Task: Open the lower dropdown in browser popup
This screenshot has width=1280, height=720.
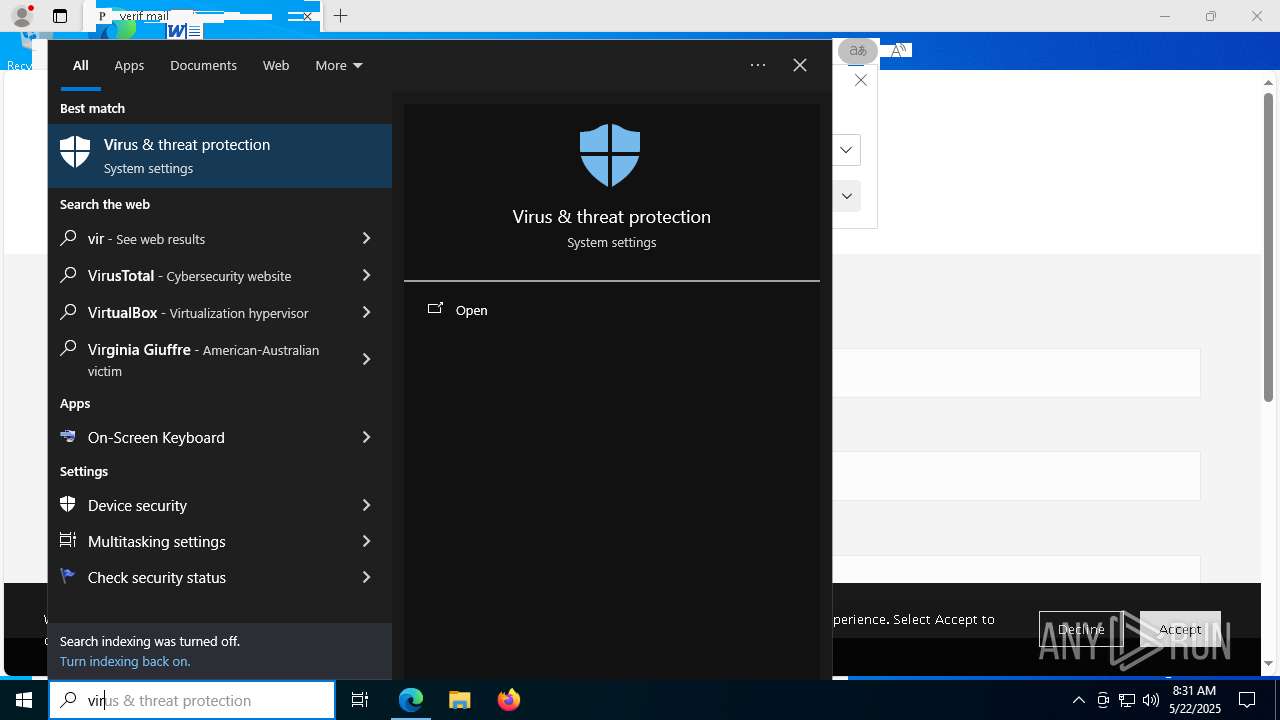Action: [x=846, y=196]
